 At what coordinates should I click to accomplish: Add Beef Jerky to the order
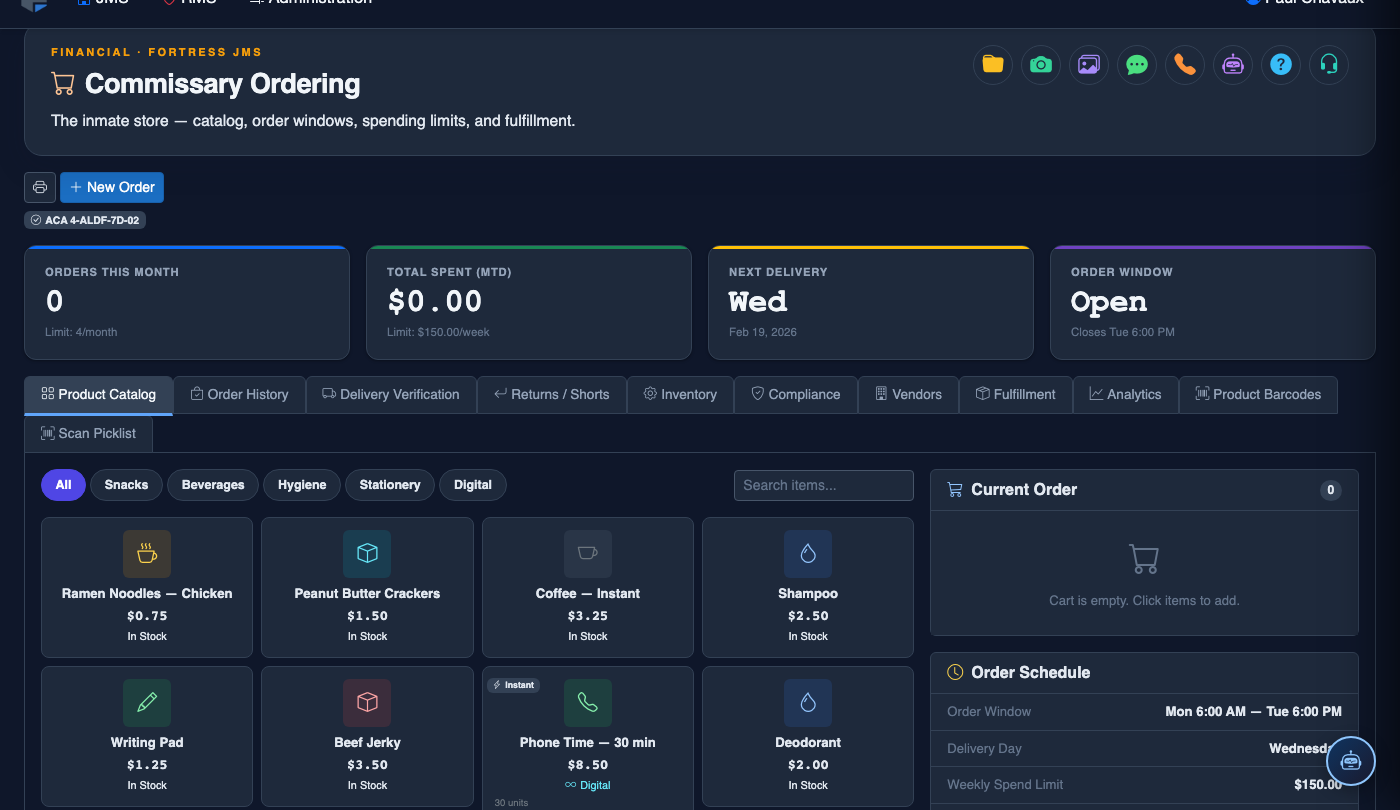[367, 736]
